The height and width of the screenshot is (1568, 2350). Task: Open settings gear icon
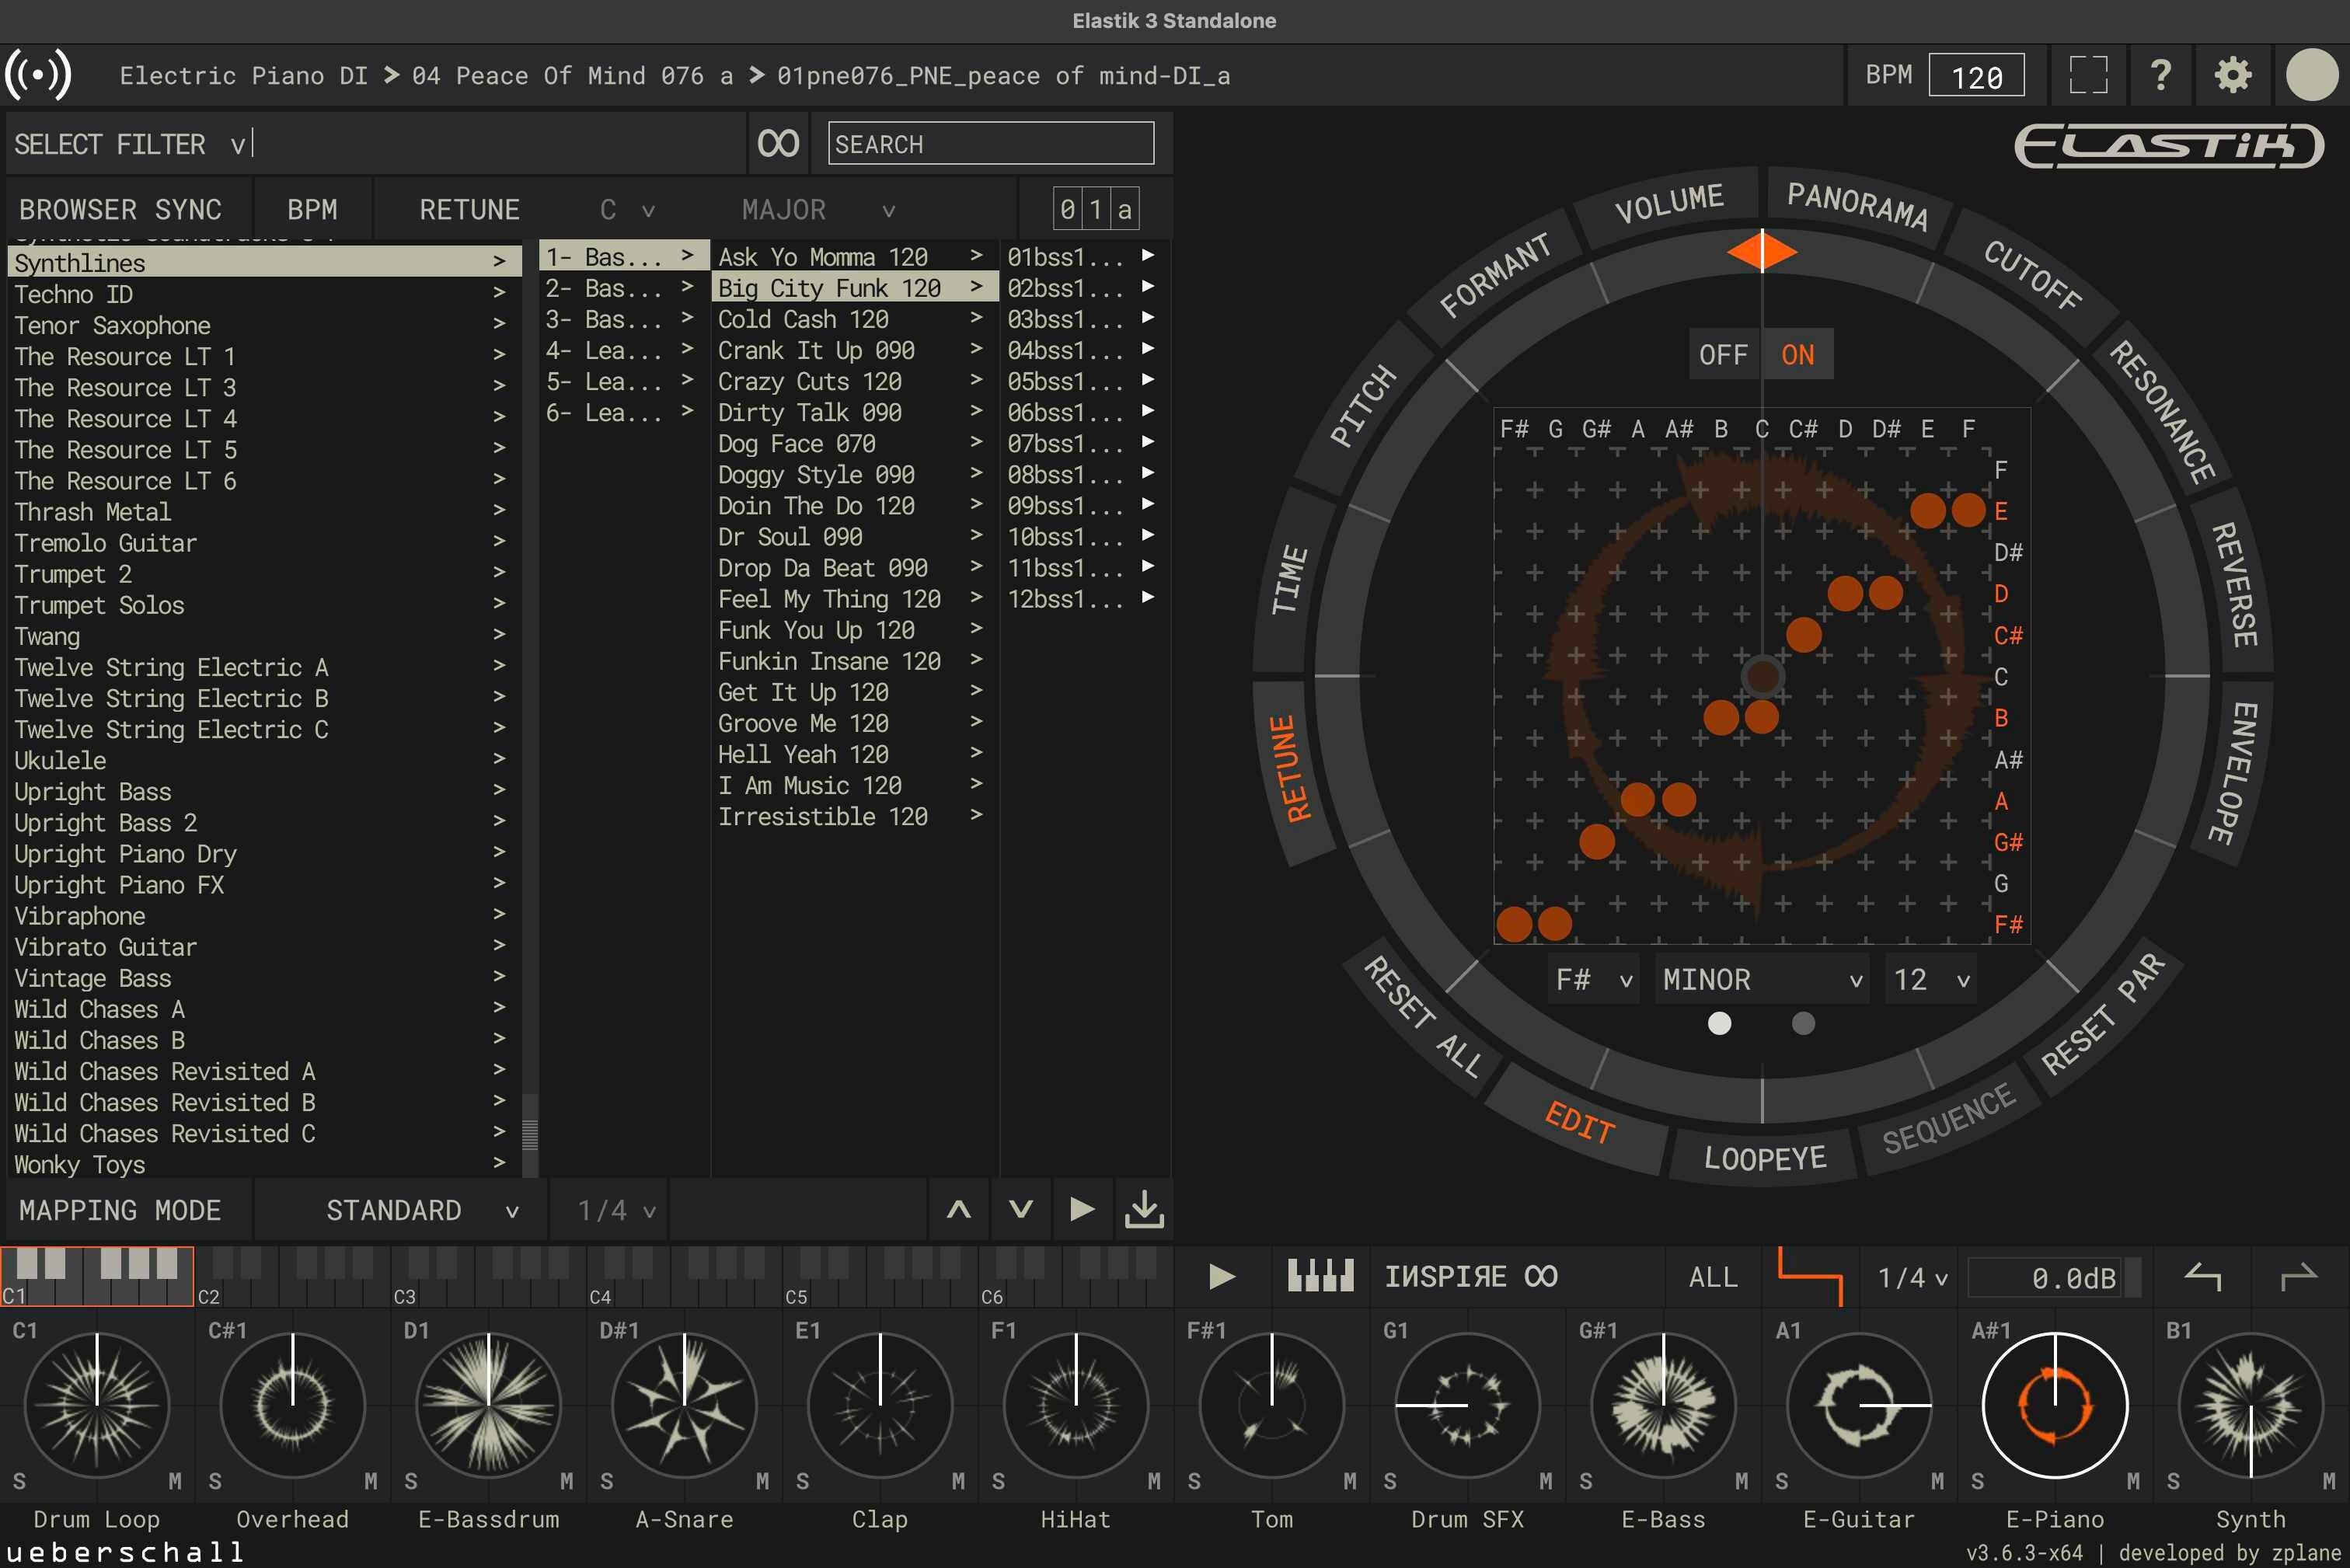(x=2233, y=75)
